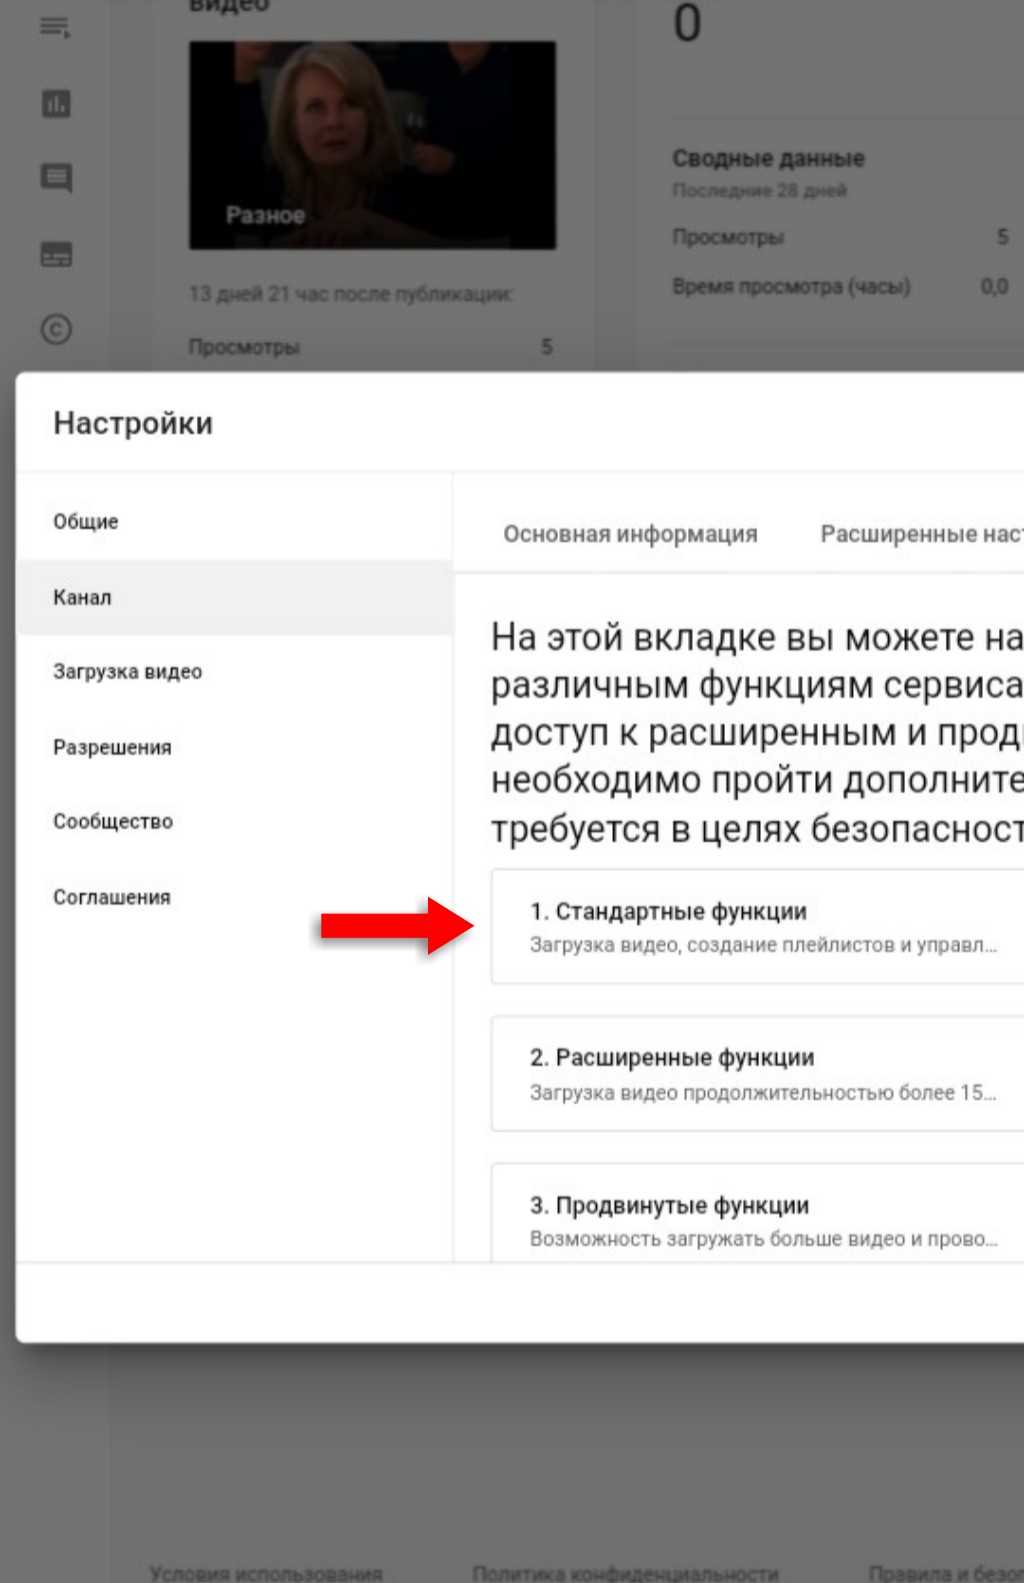The width and height of the screenshot is (1024, 1583).
Task: Open the Analytics bar chart icon
Action: coord(56,104)
